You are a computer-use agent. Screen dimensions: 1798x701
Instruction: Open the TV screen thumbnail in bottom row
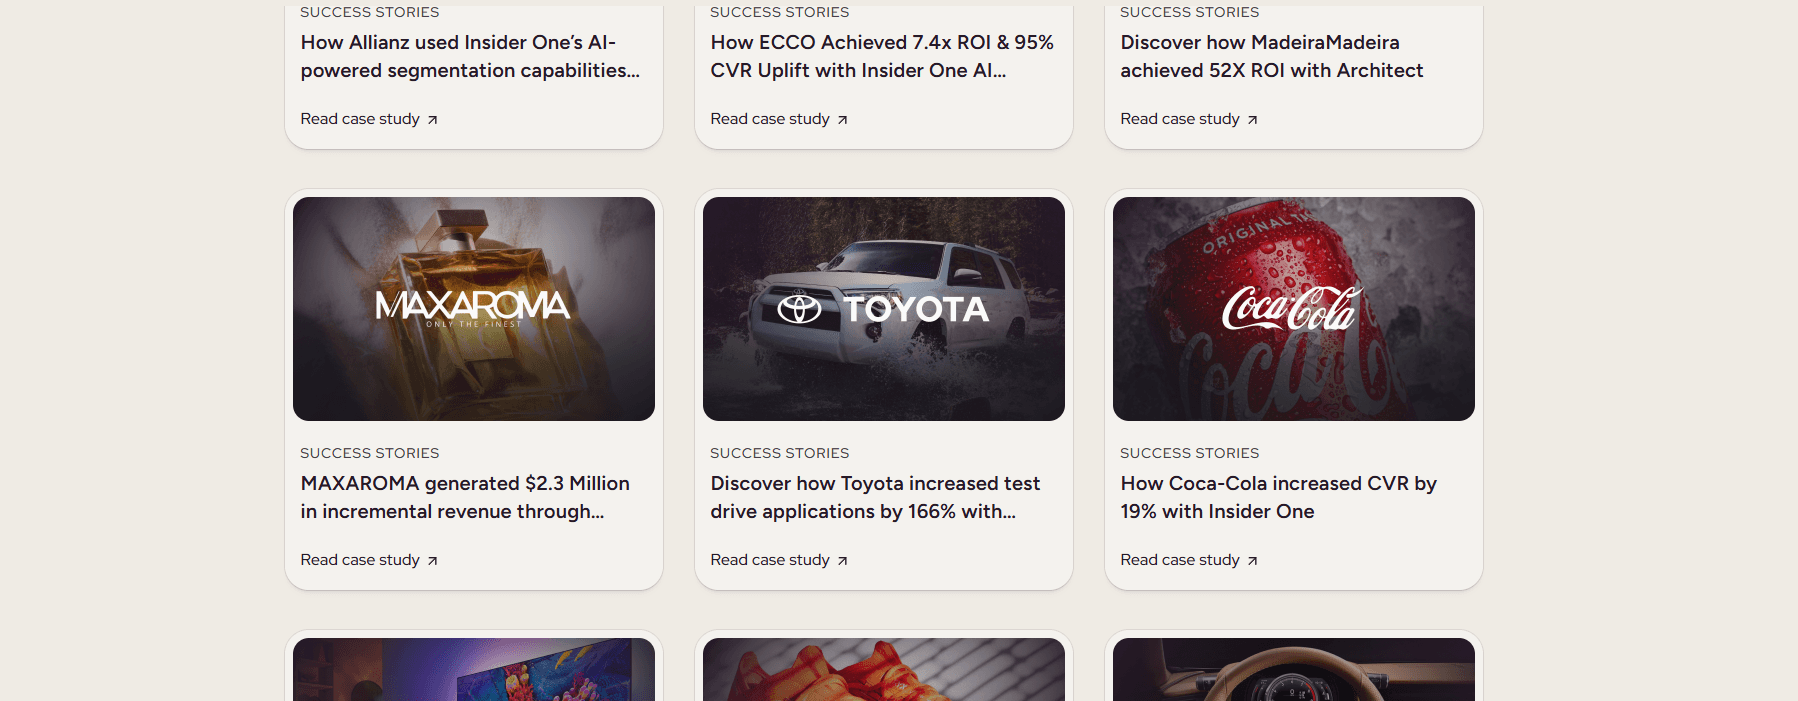[x=474, y=669]
